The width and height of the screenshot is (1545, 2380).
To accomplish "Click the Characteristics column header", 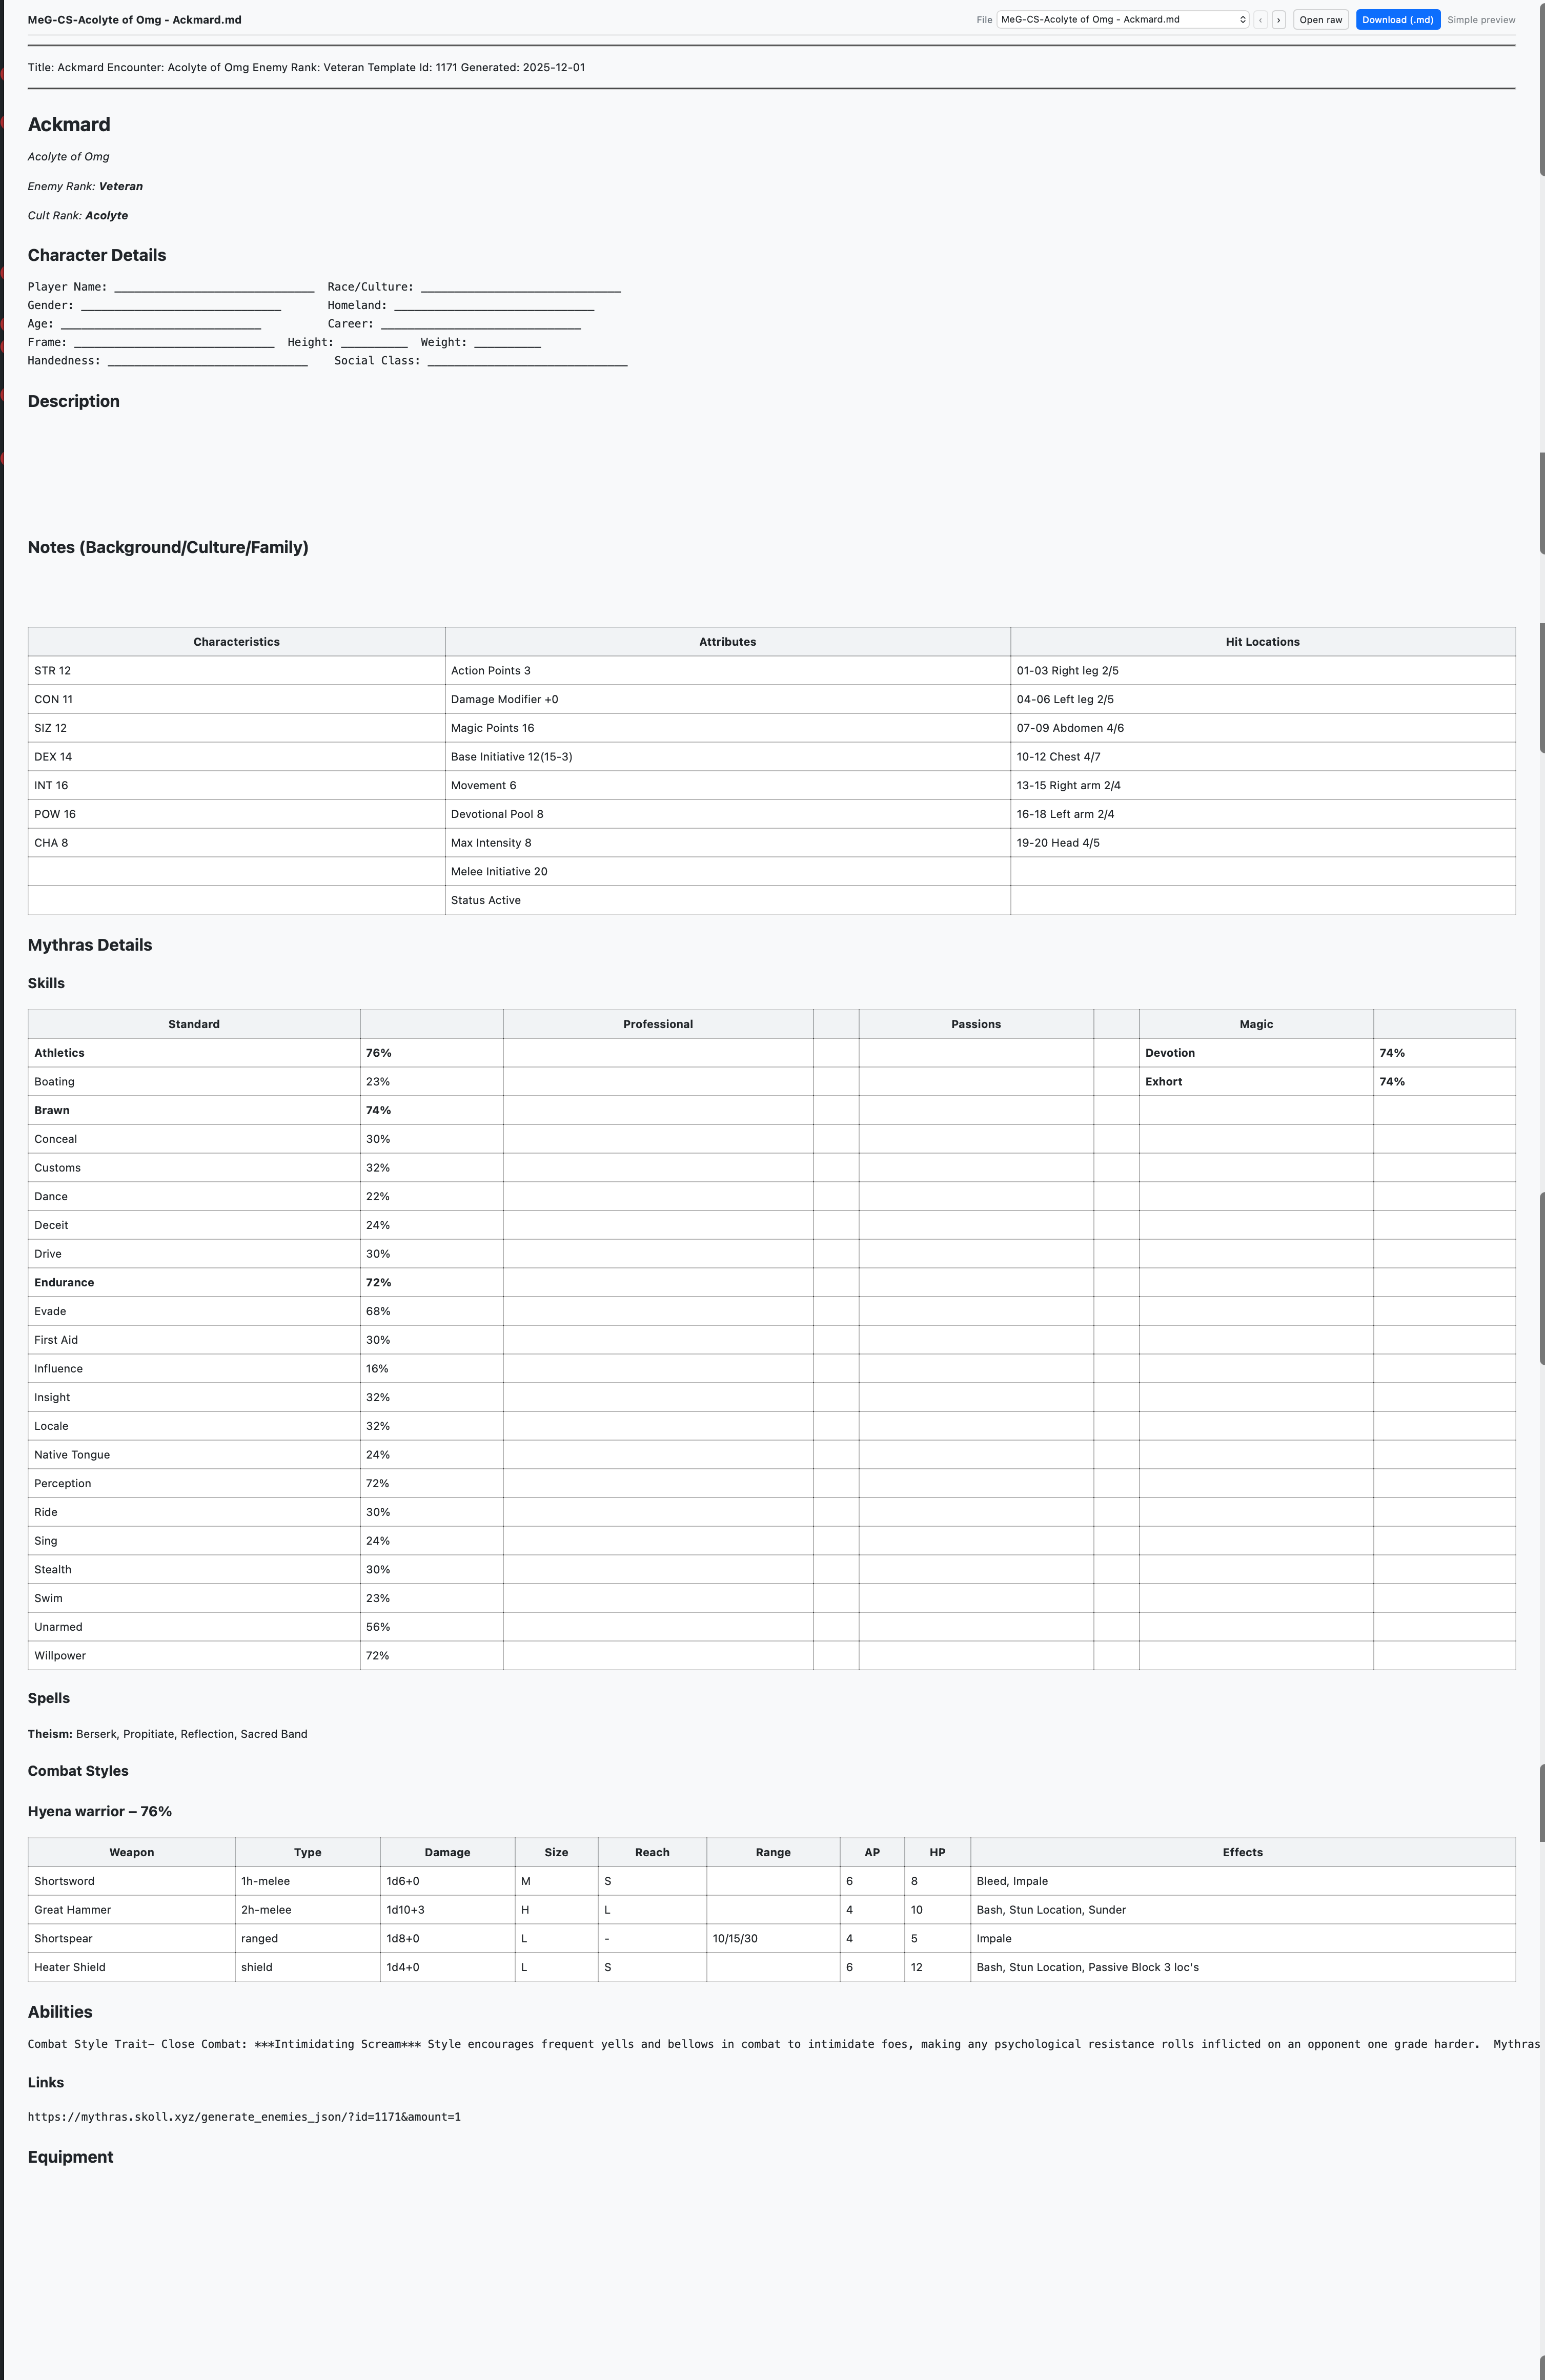I will [x=236, y=642].
